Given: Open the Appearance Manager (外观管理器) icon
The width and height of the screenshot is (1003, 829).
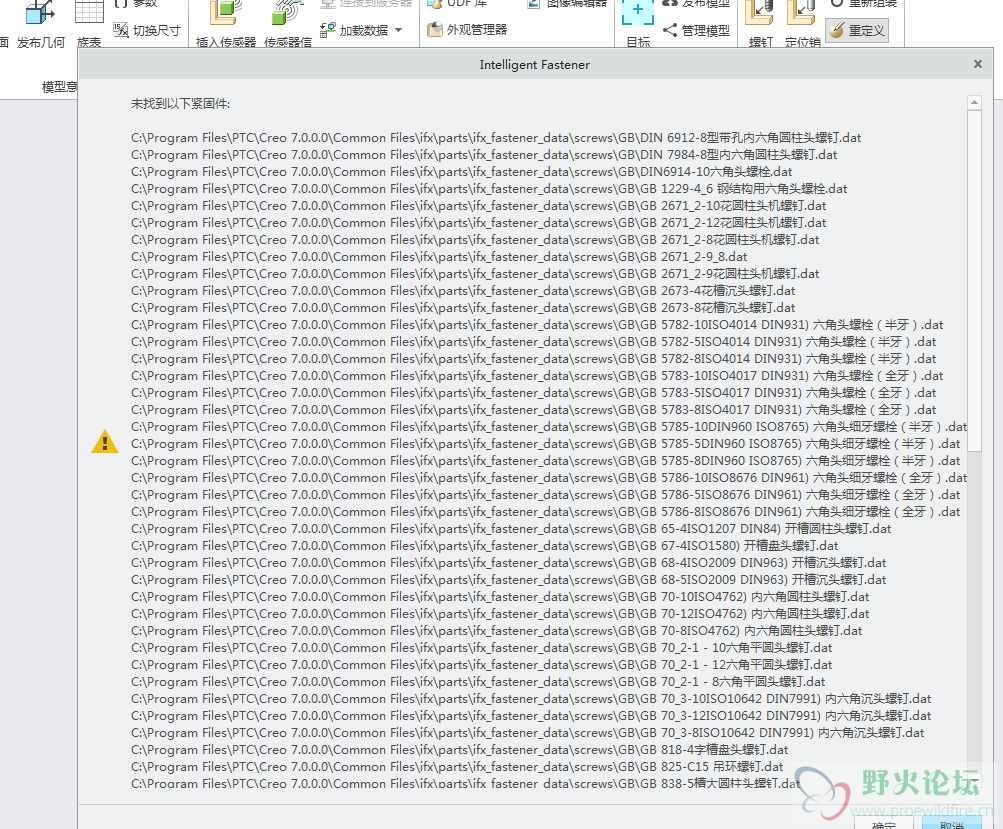Looking at the screenshot, I should point(435,29).
